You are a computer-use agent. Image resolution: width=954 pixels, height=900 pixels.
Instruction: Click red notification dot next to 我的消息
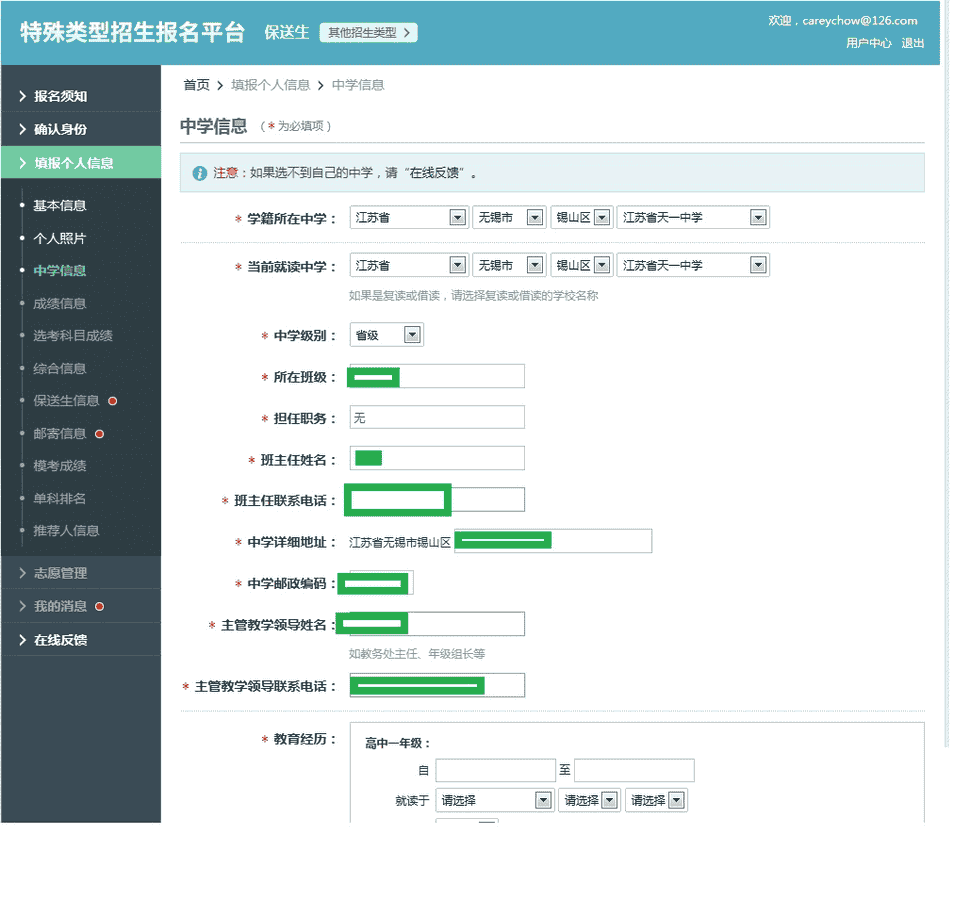pos(99,606)
